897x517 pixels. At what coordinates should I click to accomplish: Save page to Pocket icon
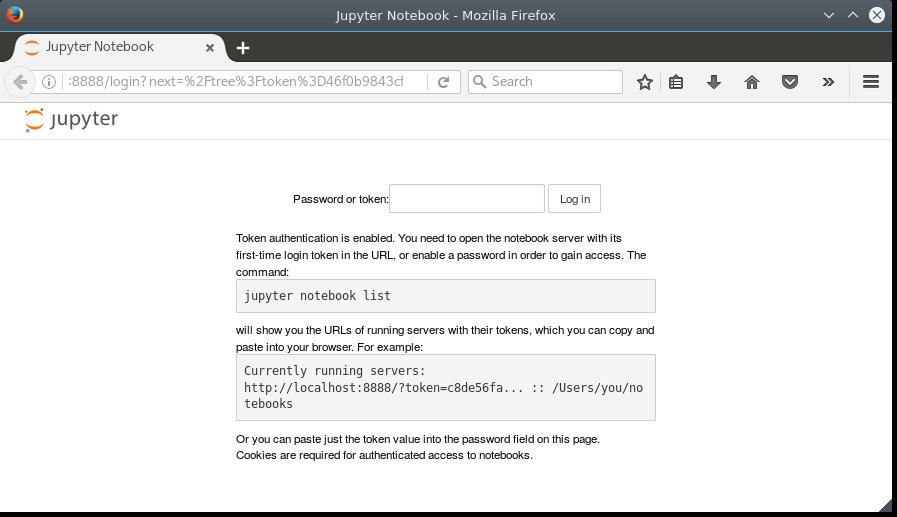click(x=790, y=82)
